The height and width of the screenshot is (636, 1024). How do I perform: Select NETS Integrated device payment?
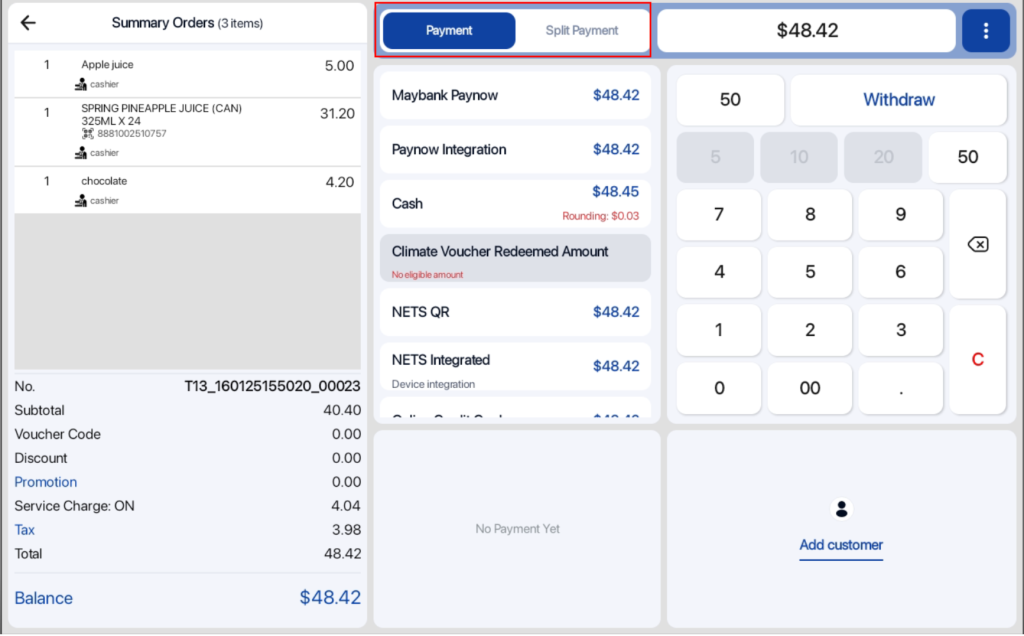coord(515,367)
